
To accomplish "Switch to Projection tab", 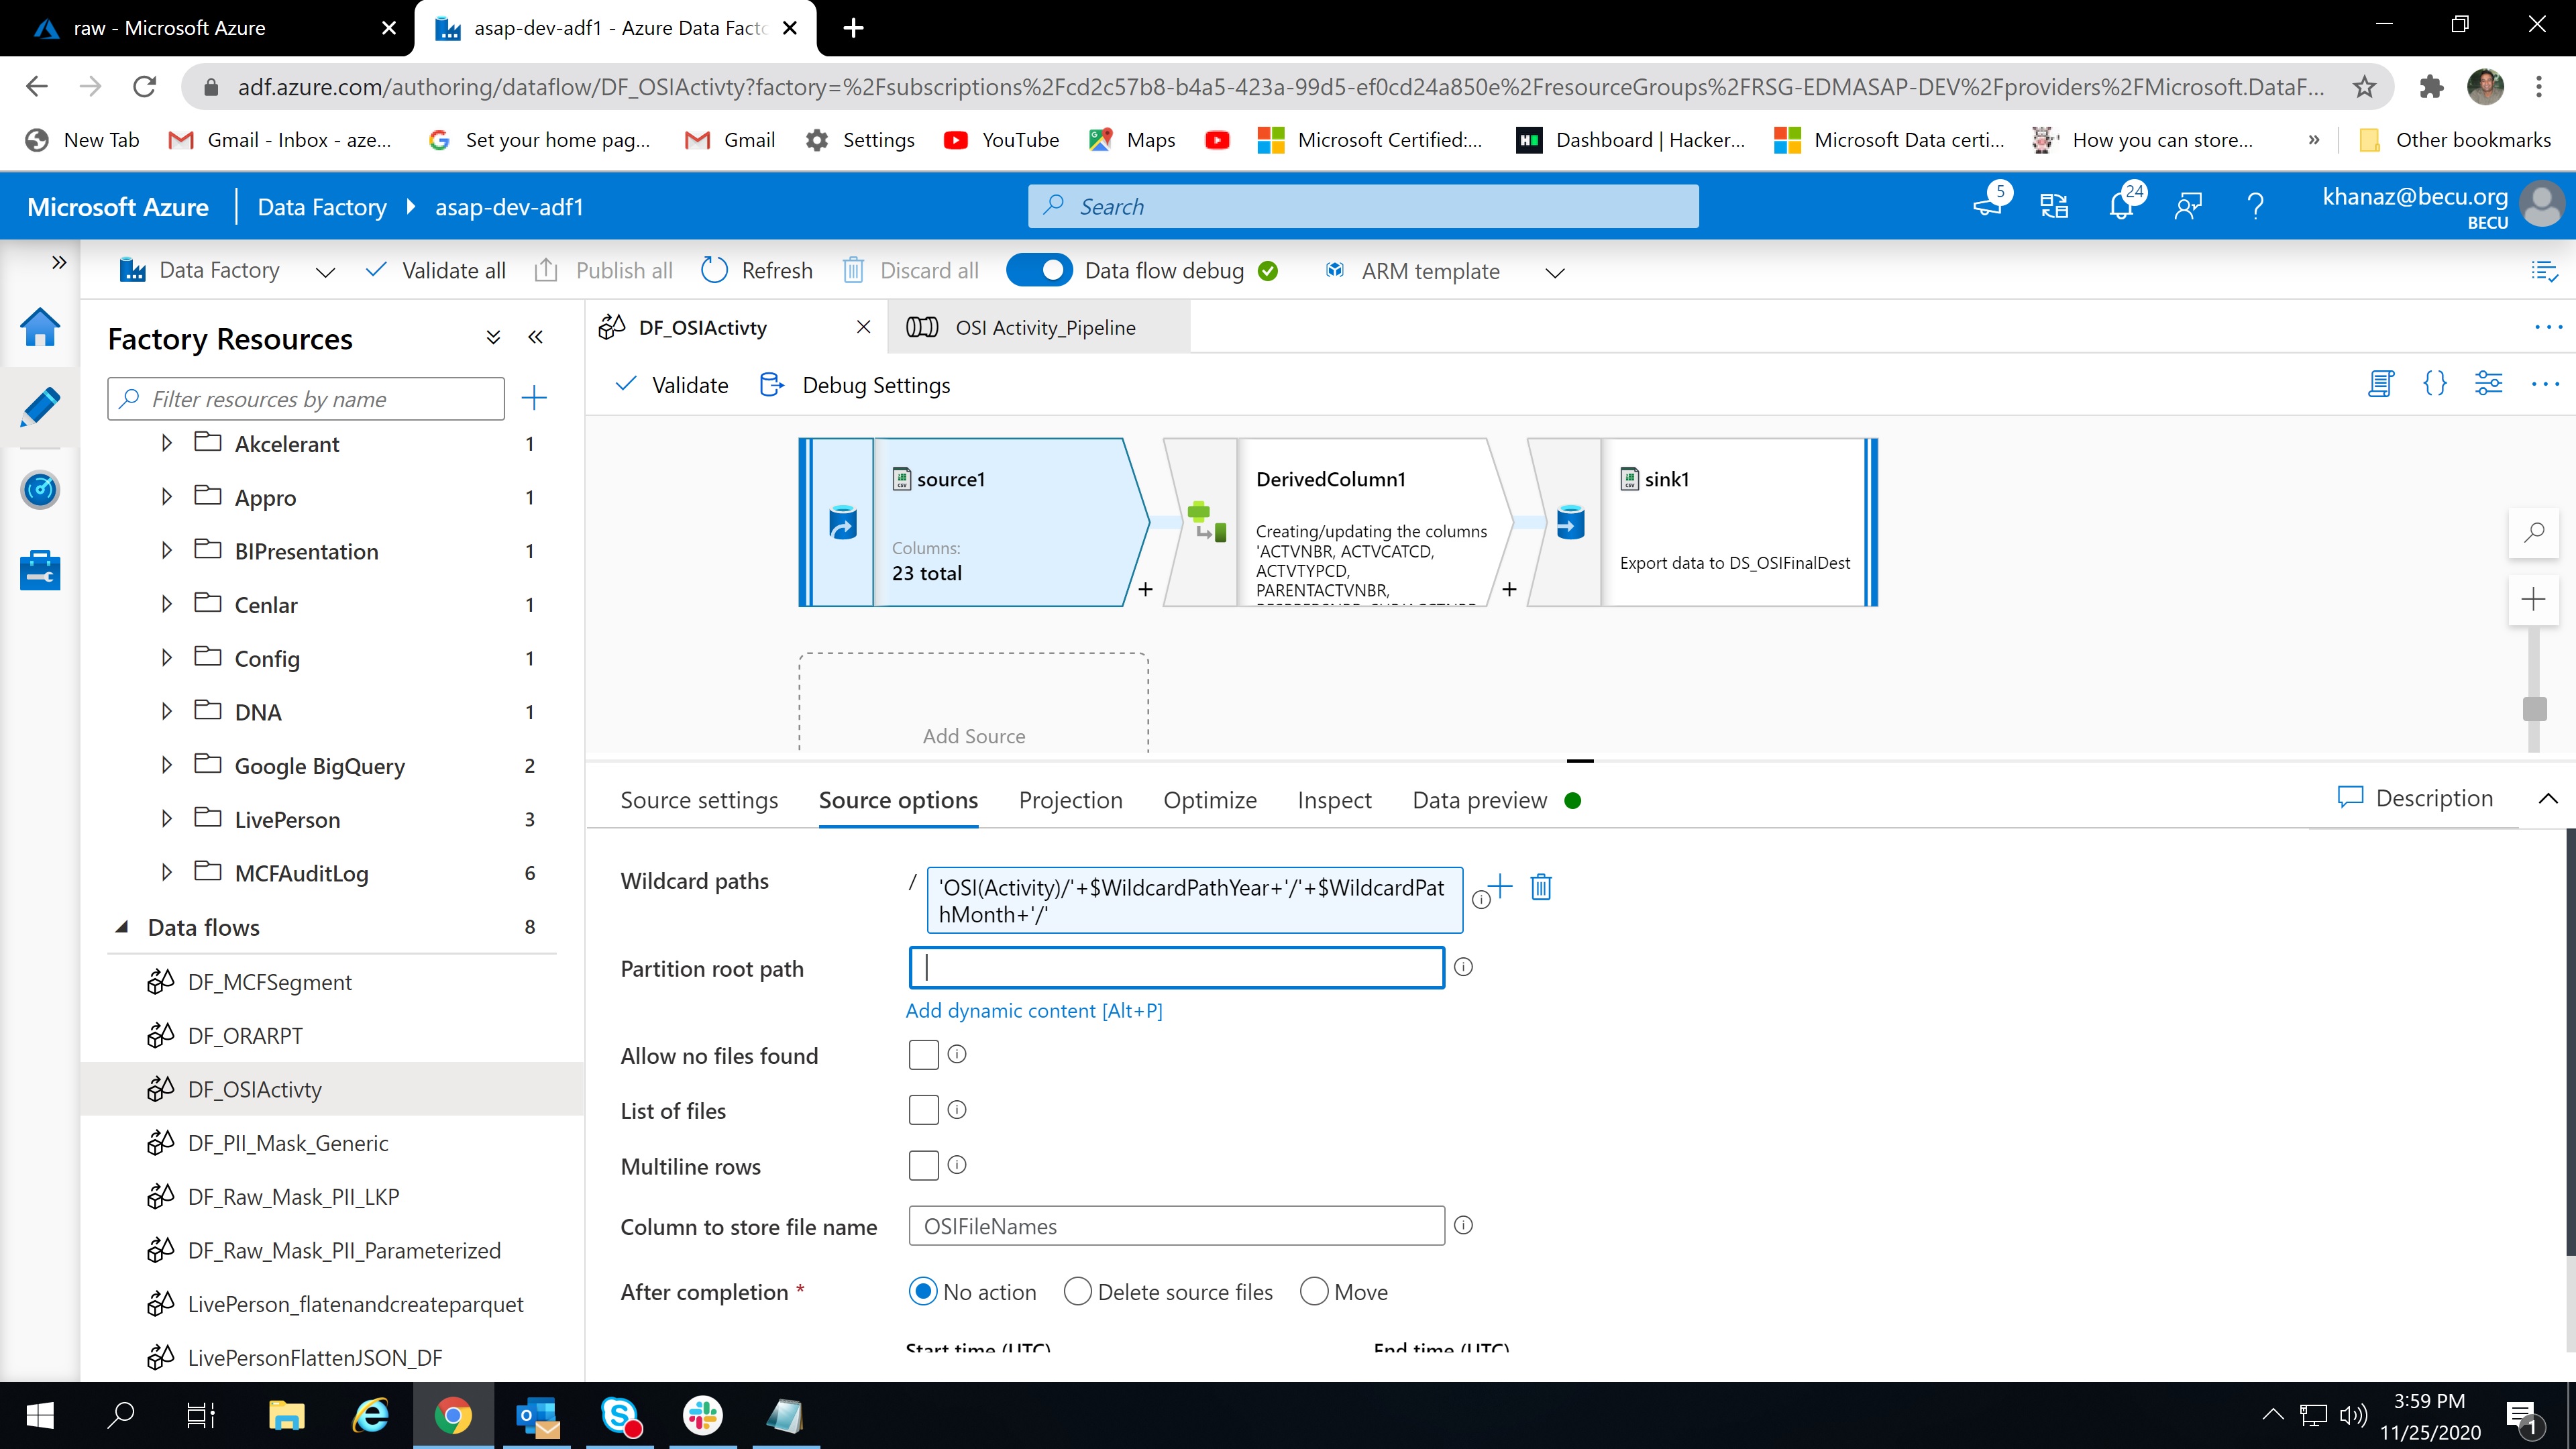I will coord(1070,800).
